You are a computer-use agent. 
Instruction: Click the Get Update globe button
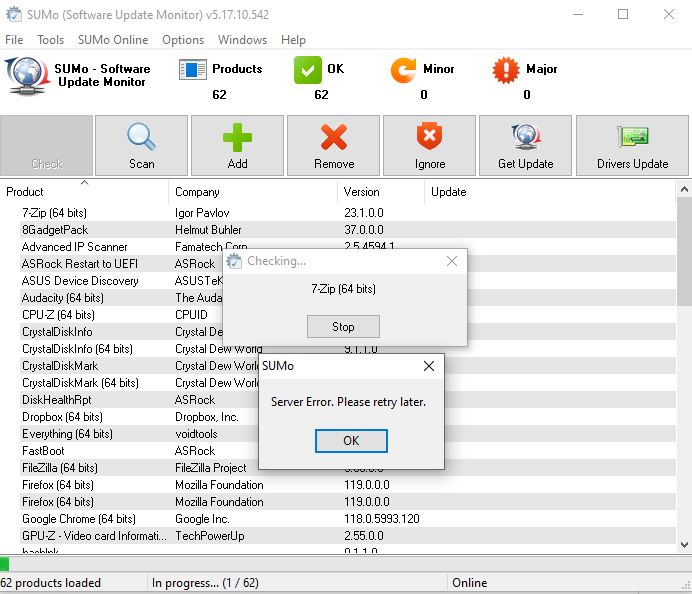(525, 146)
